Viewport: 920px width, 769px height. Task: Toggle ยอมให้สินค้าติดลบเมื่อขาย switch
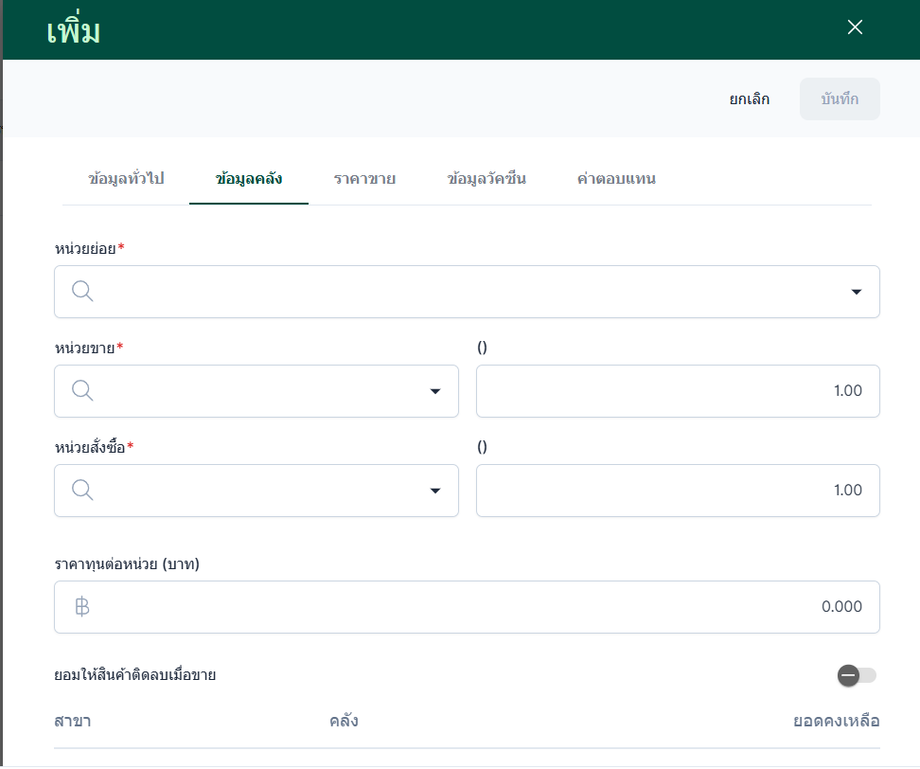click(857, 676)
